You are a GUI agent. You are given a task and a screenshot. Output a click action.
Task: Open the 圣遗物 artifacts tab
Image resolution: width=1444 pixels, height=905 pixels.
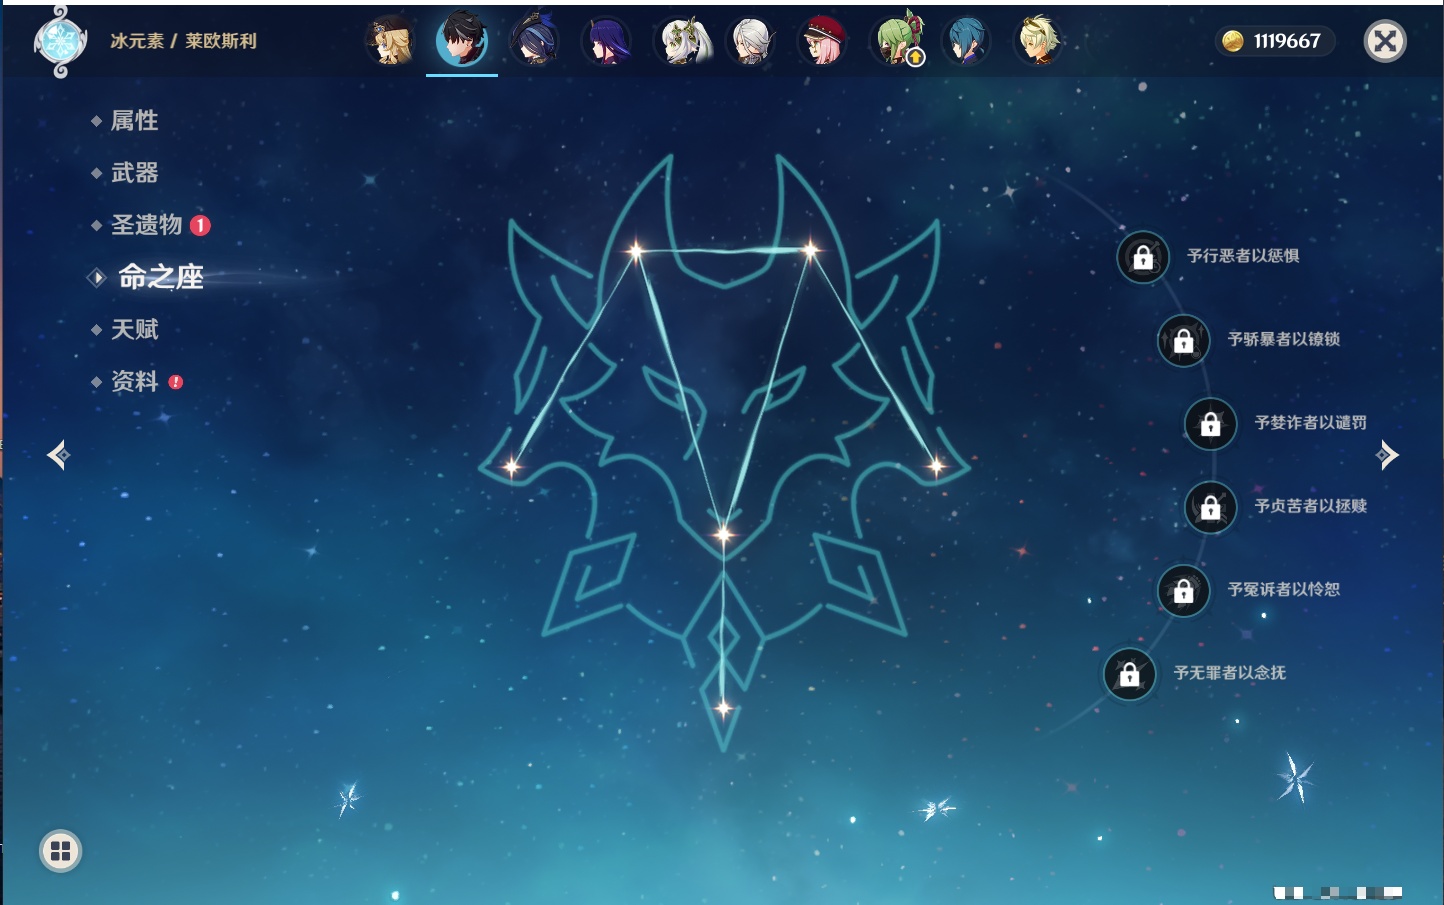[146, 225]
